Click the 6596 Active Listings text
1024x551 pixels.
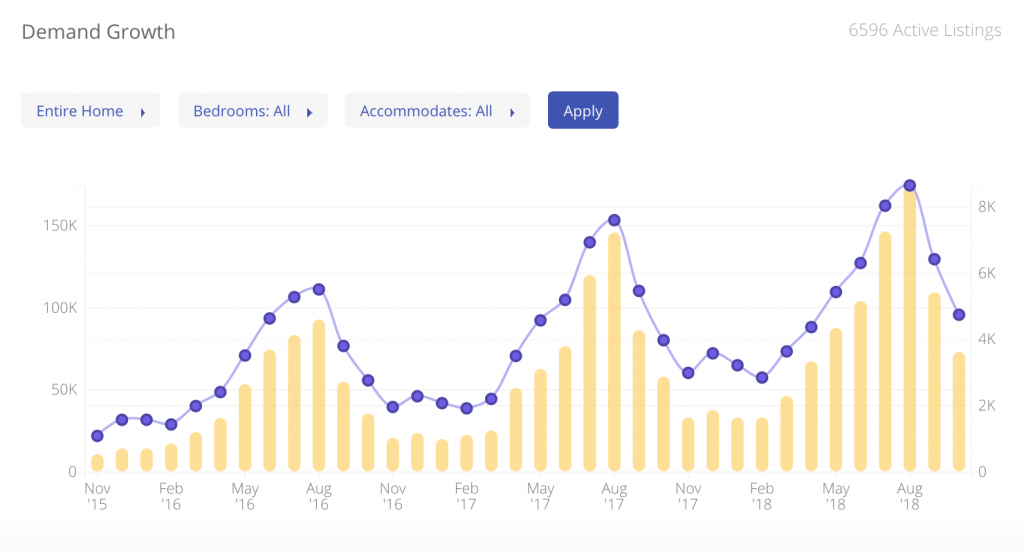[924, 31]
